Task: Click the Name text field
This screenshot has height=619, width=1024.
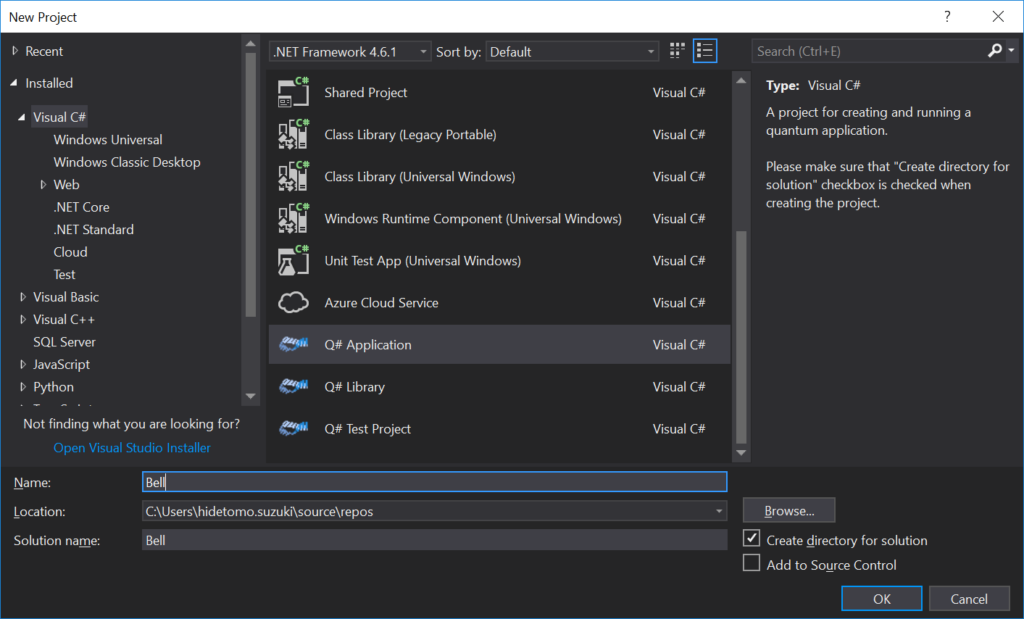Action: [434, 482]
